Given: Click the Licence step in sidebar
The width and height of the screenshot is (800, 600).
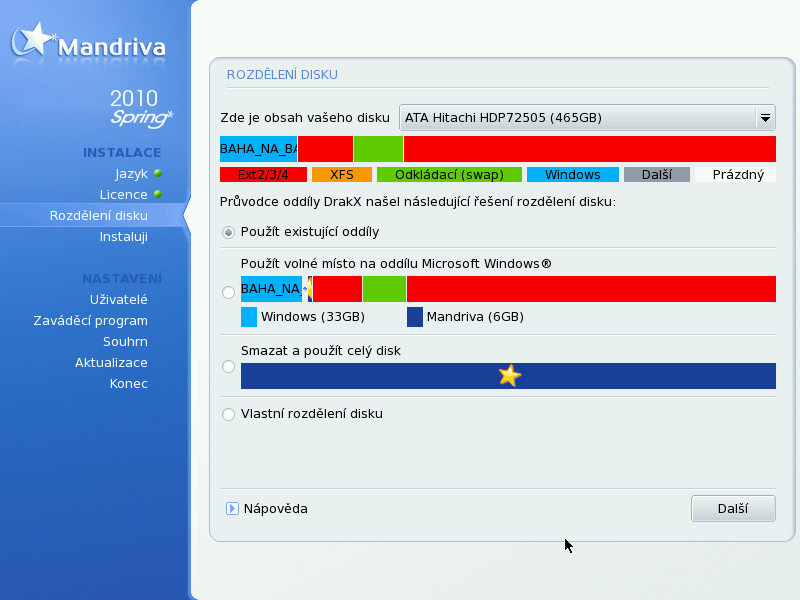Looking at the screenshot, I should 123,195.
